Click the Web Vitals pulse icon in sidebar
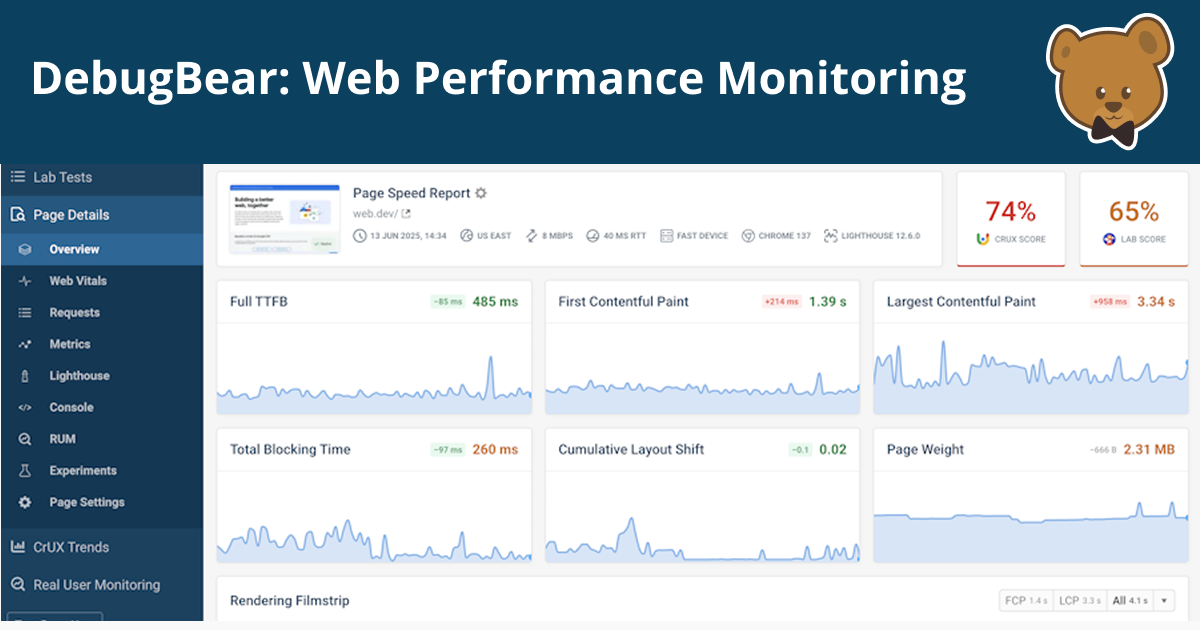Viewport: 1200px width, 630px height. [x=25, y=281]
